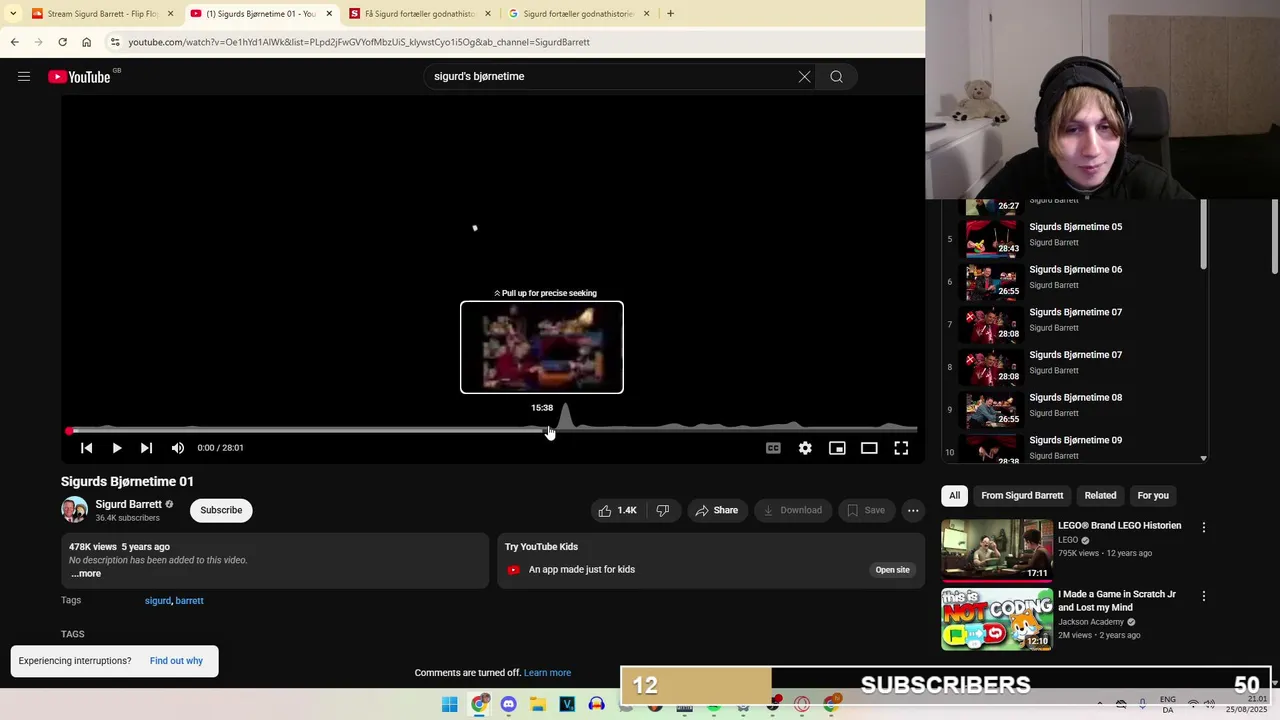
Task: Click the '478K views 5 years ago' text
Action: (x=119, y=547)
